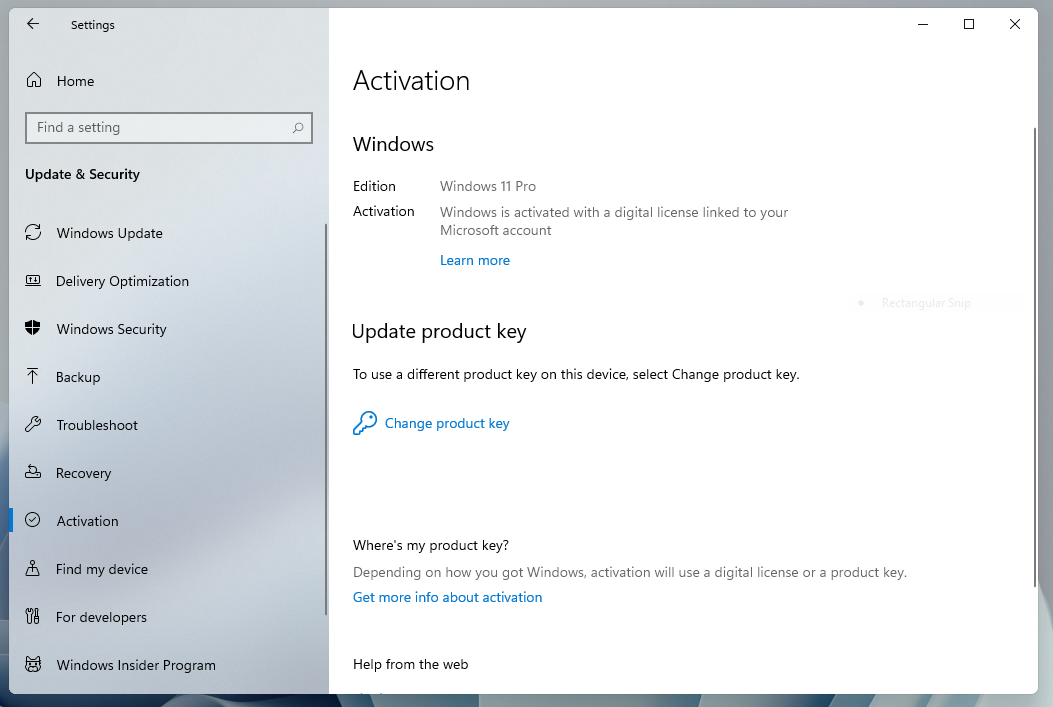
Task: Select Recovery in the sidebar
Action: 168,473
